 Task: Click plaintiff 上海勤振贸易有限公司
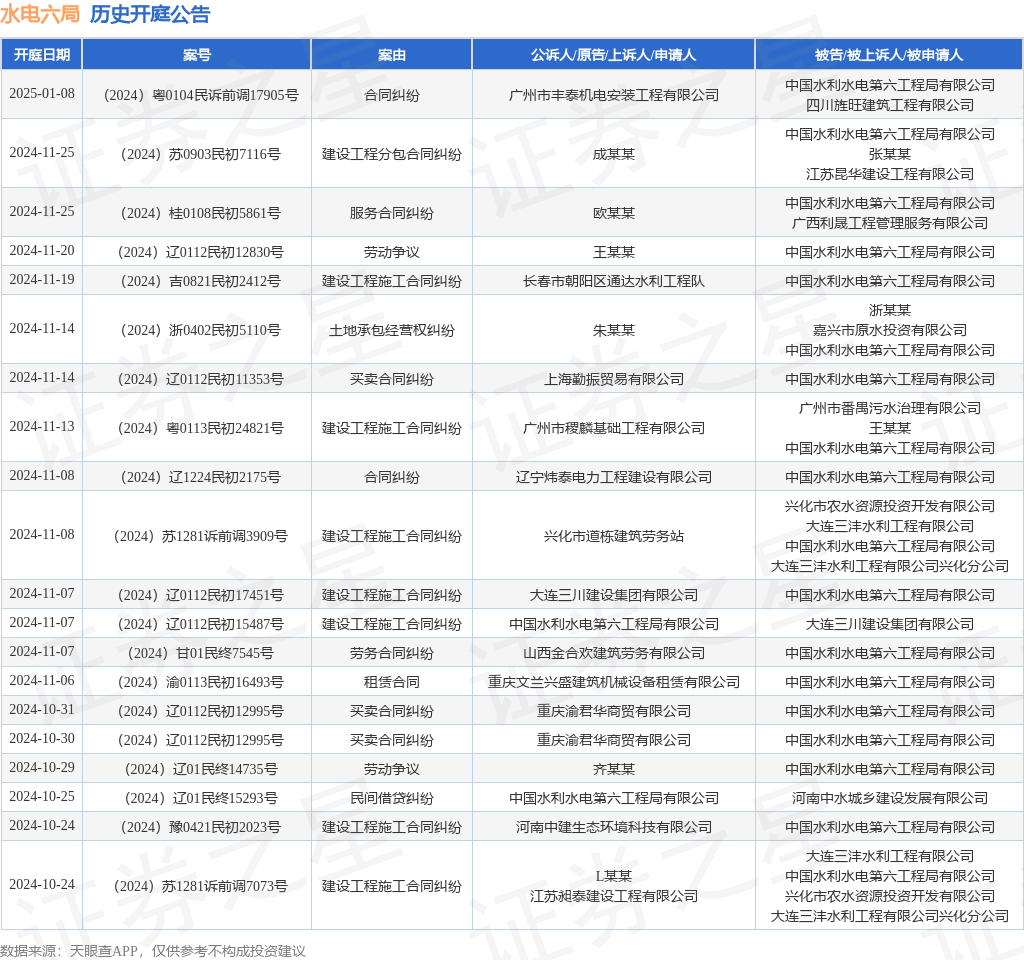(614, 379)
